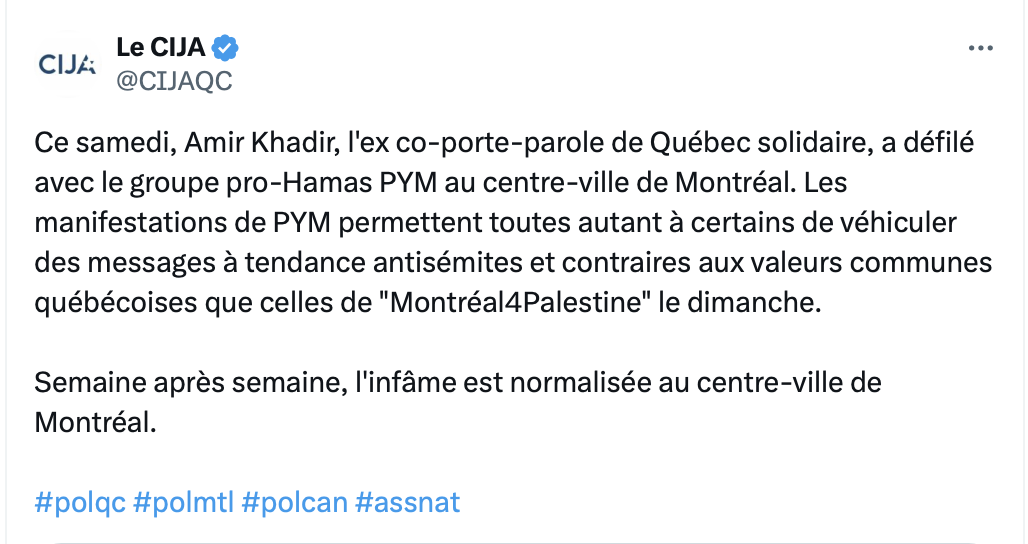This screenshot has height=544, width=1028.
Task: Open the Le CIJA display name
Action: coord(161,47)
